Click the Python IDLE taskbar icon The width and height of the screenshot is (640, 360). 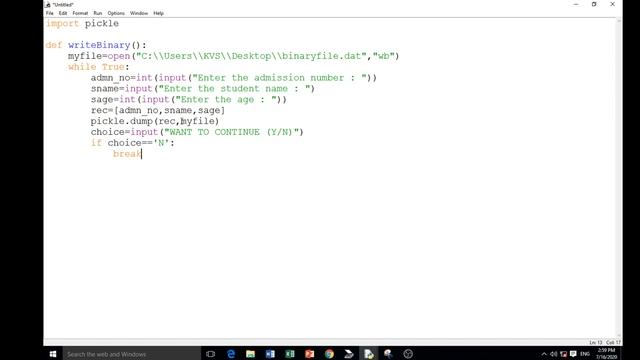[369, 354]
